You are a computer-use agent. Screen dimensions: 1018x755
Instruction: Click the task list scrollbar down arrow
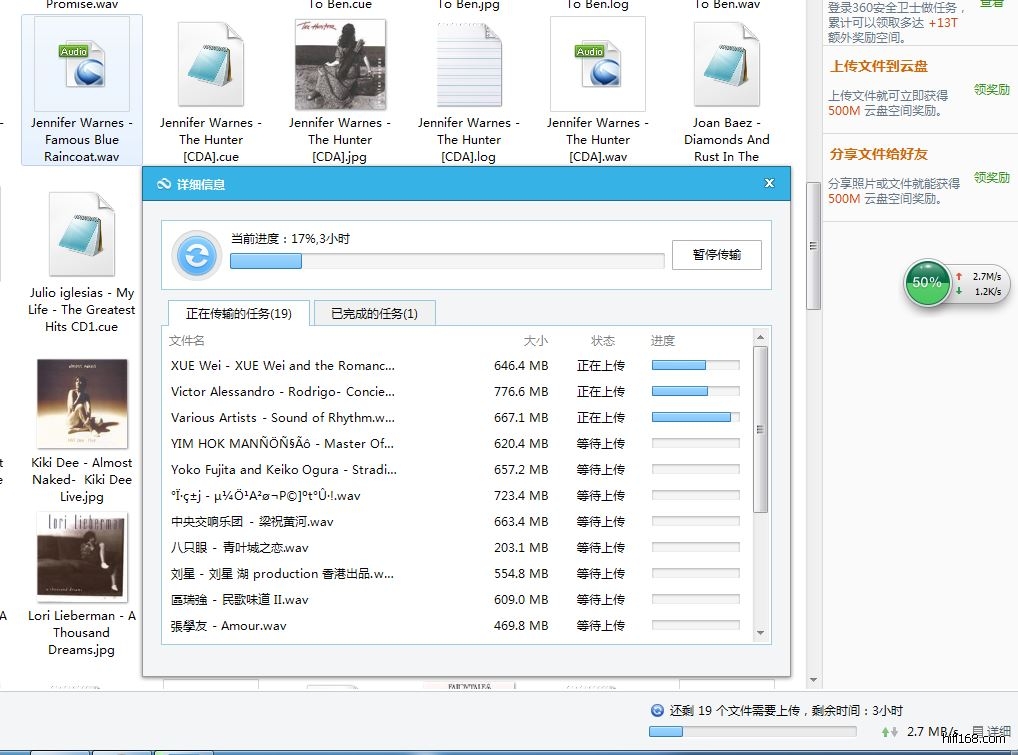pyautogui.click(x=760, y=633)
